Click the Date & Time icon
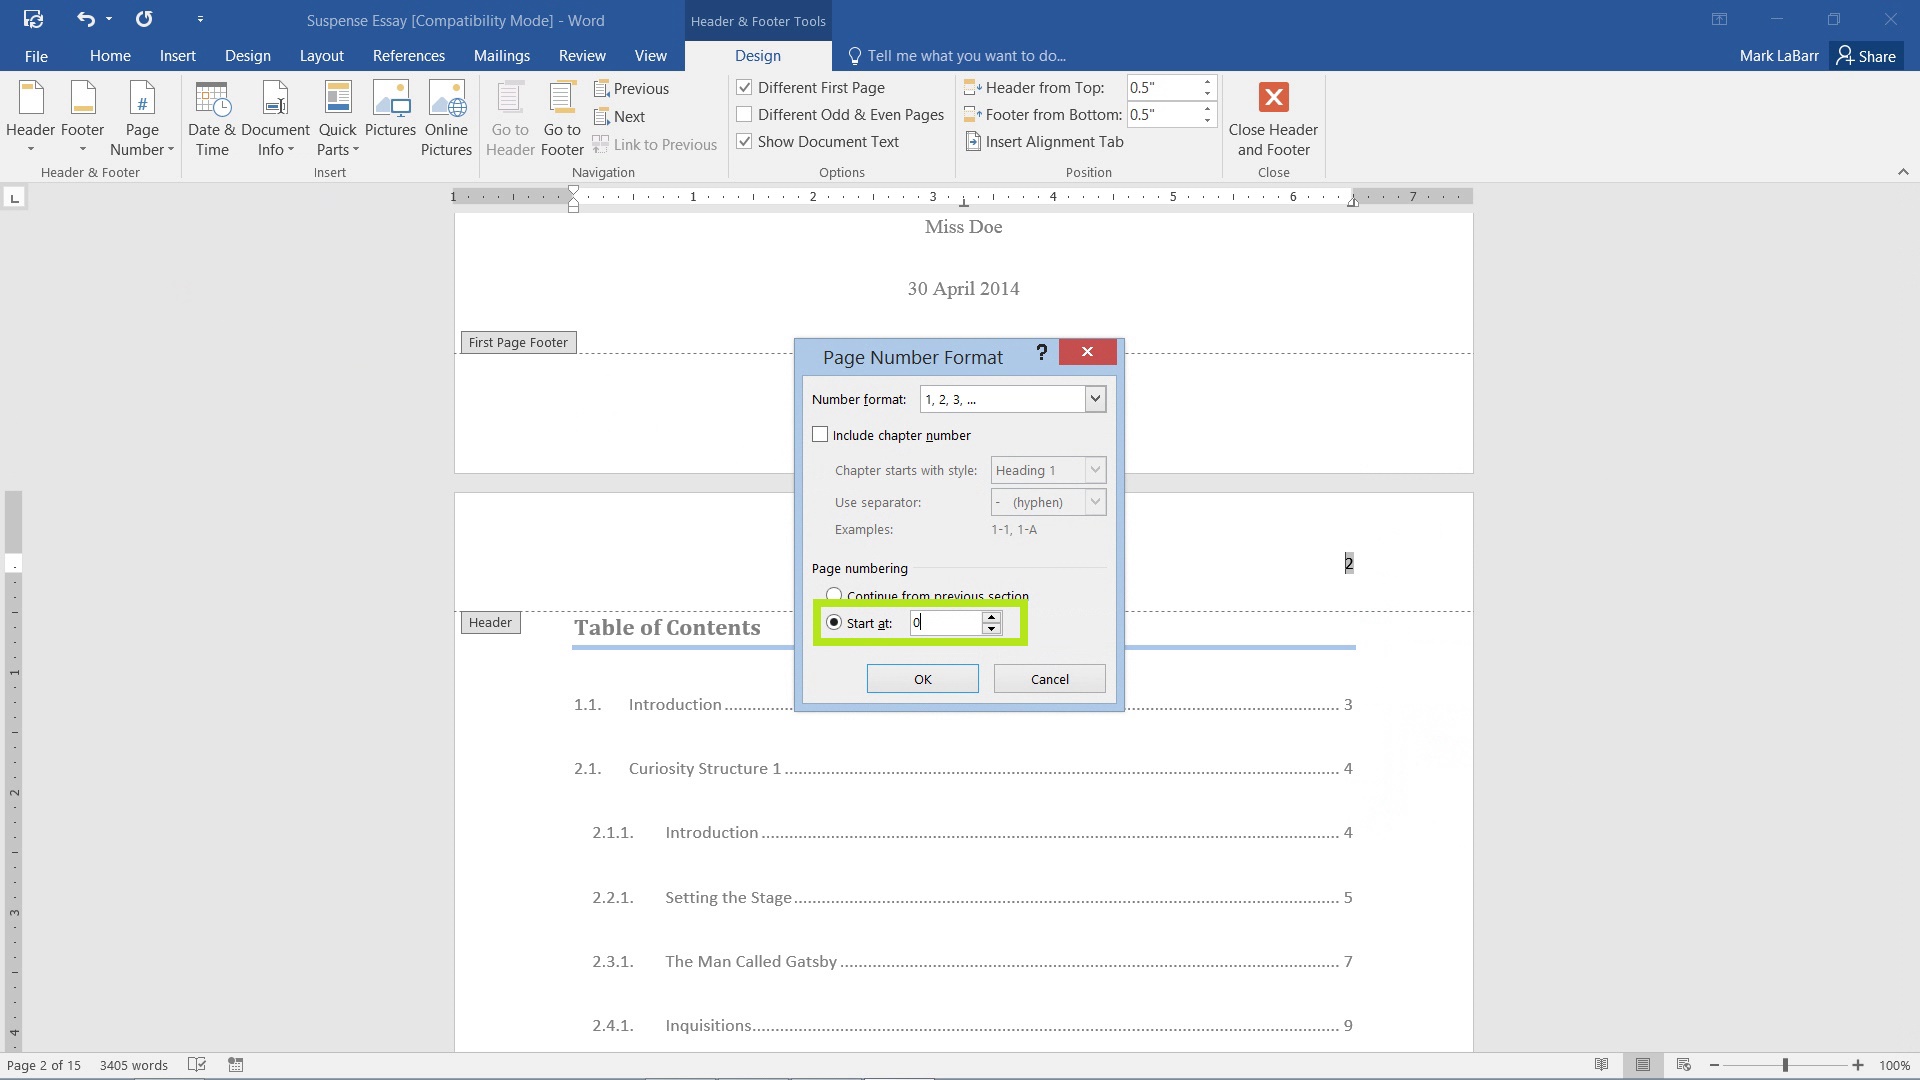Screen dimensions: 1920x1080 (x=210, y=117)
